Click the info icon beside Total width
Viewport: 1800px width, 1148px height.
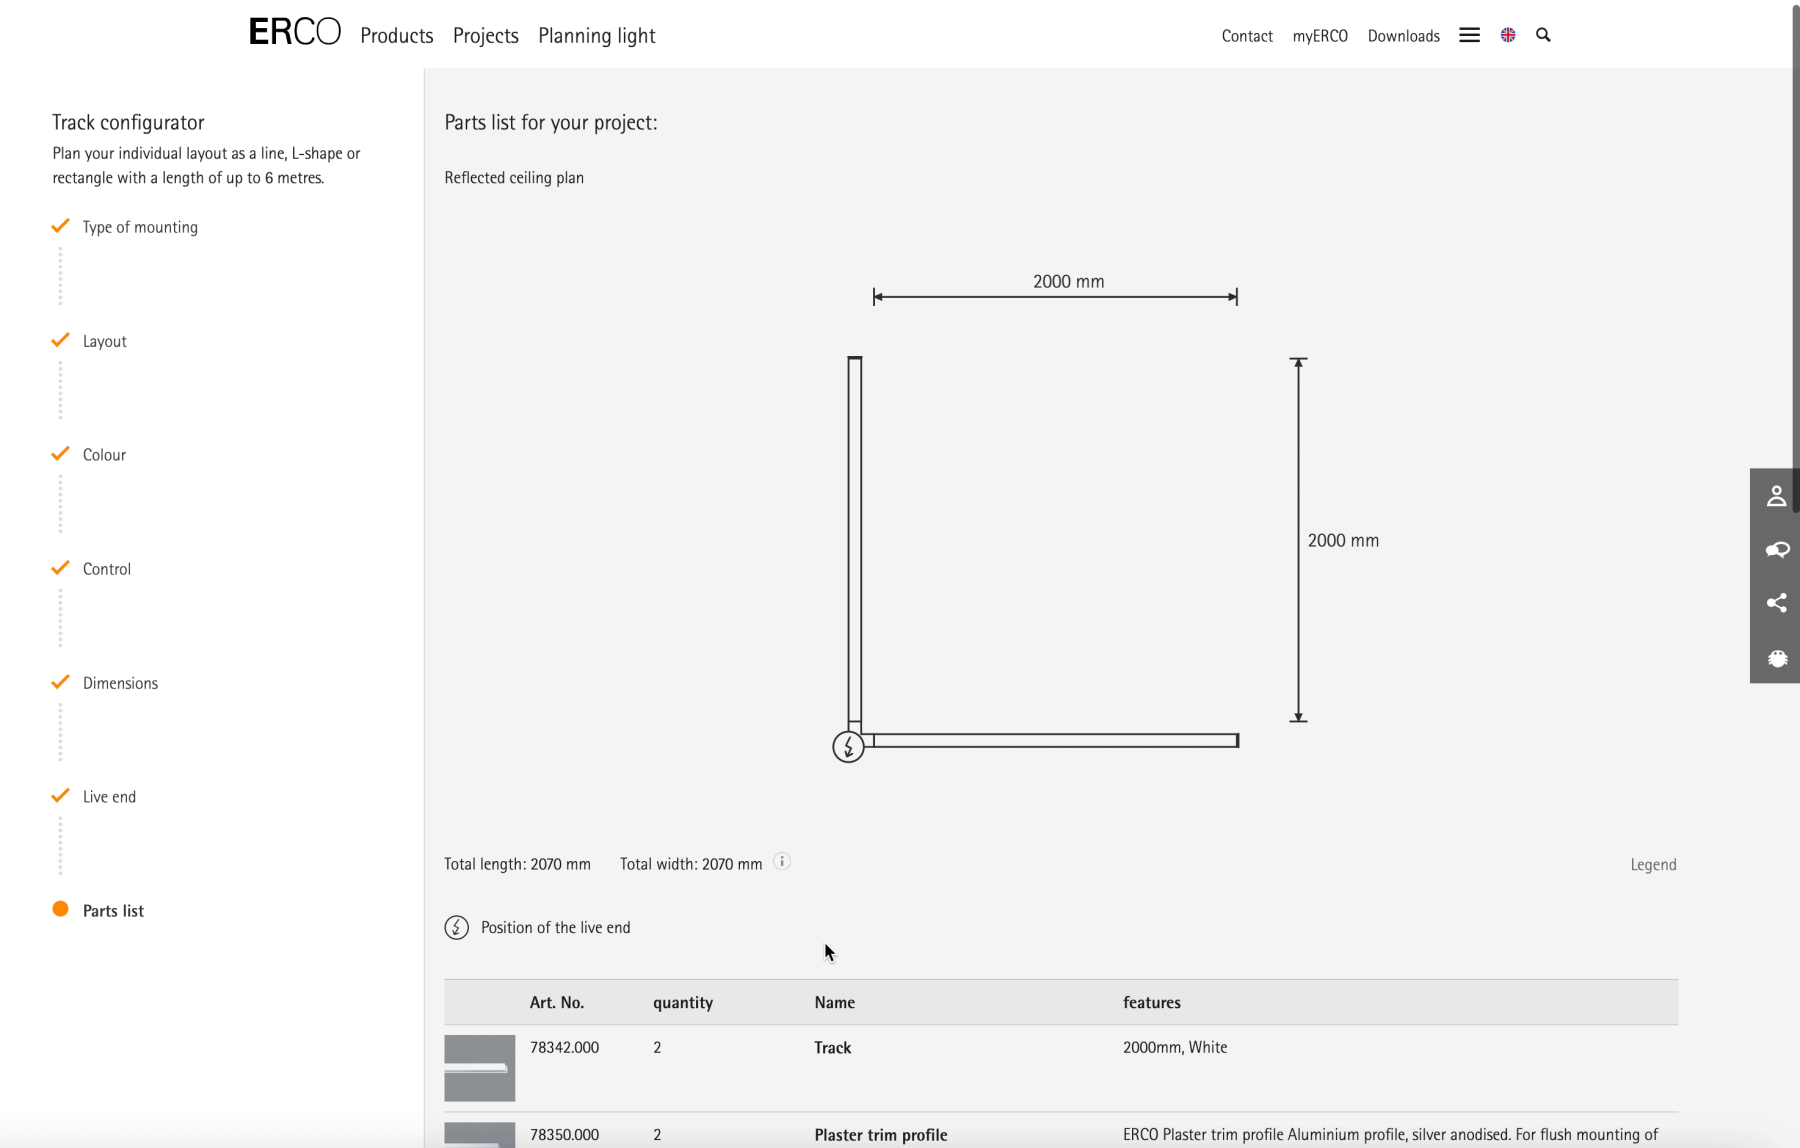point(782,862)
